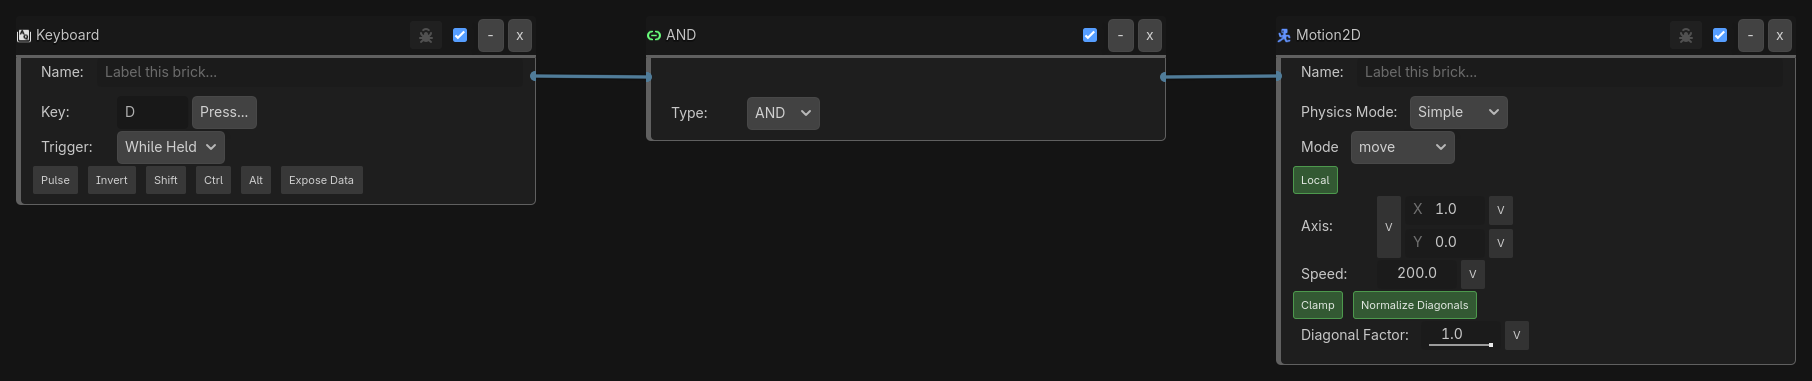Disable the Keyboard brick enabled checkbox
The height and width of the screenshot is (381, 1812).
460,35
